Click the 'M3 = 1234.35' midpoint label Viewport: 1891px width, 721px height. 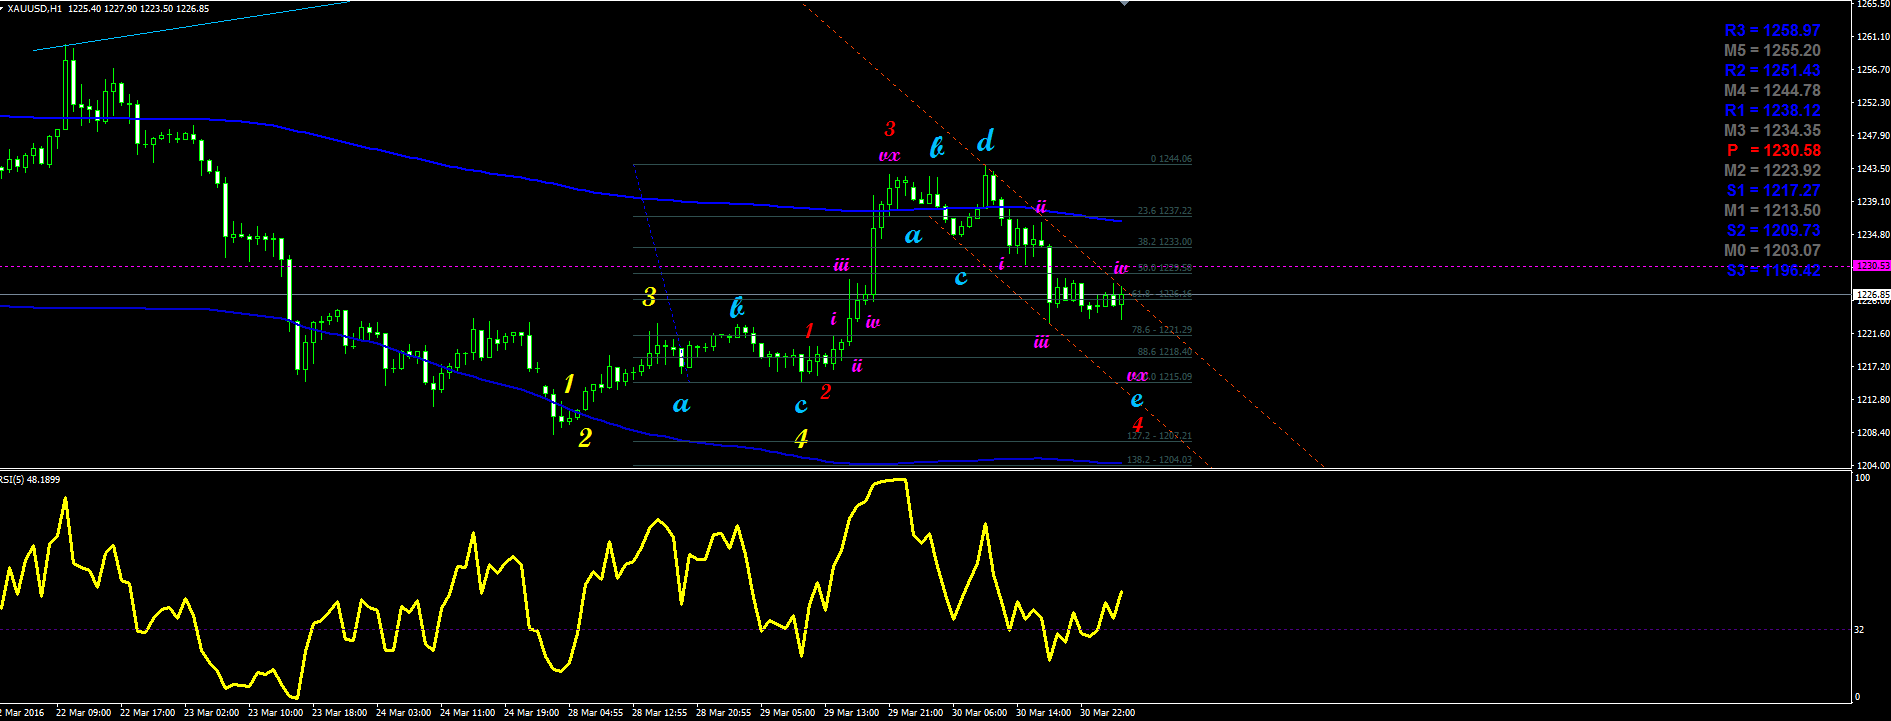point(1772,131)
